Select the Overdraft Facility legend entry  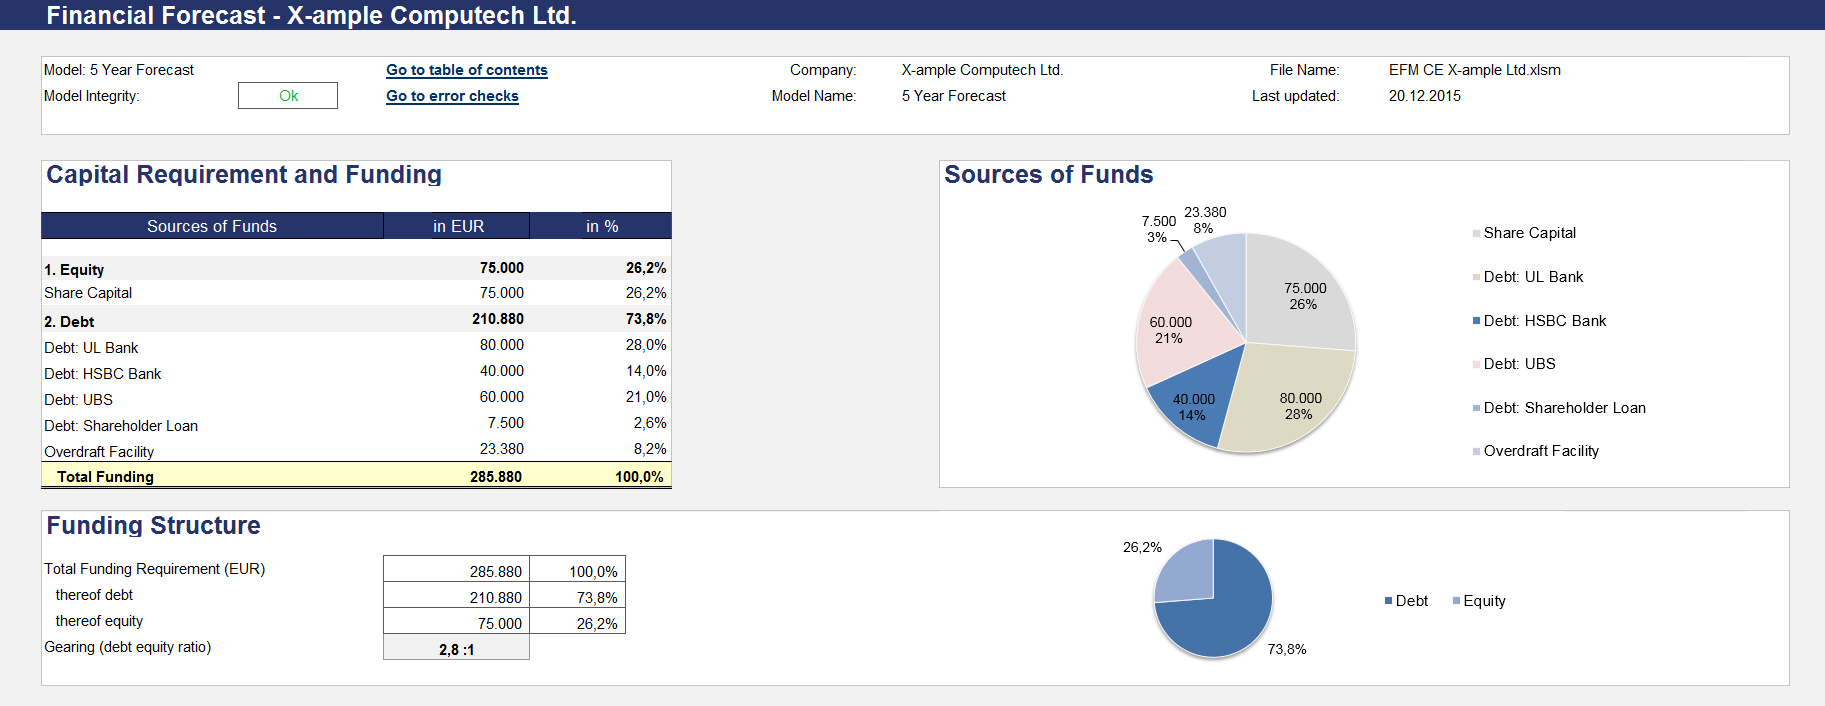click(x=1540, y=451)
